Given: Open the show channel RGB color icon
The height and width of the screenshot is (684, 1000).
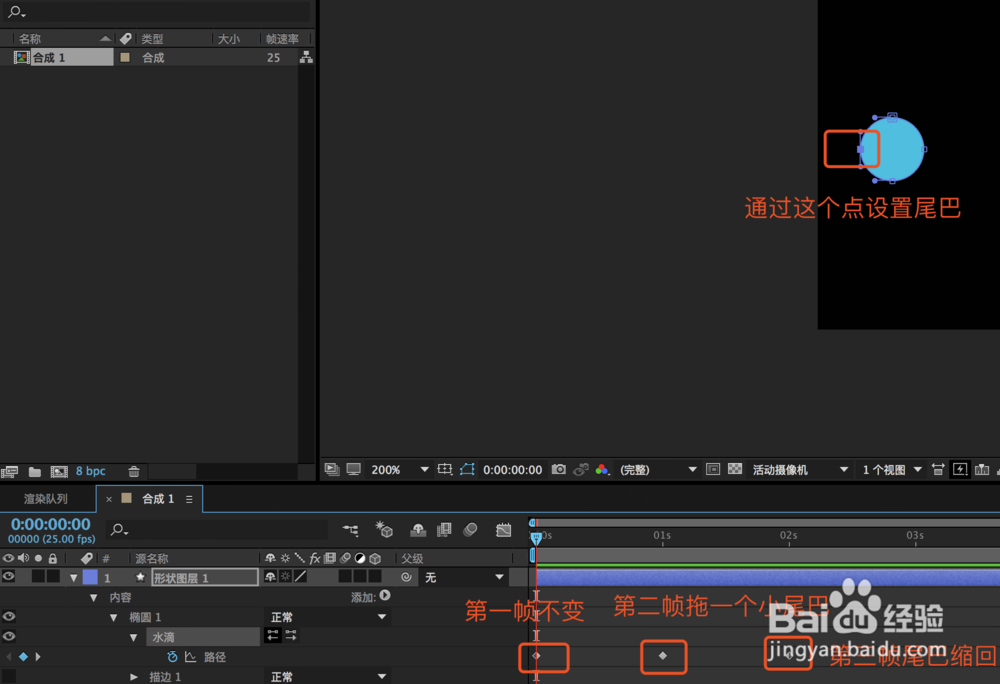Looking at the screenshot, I should pos(601,470).
